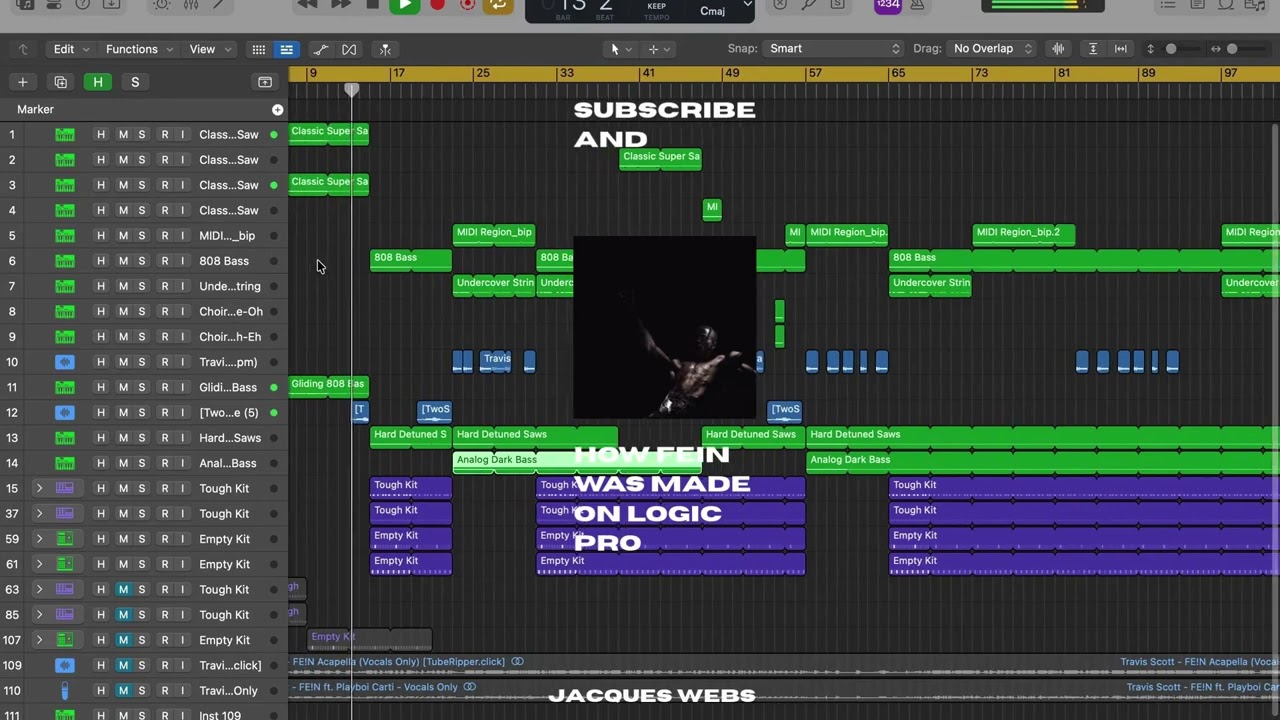Open the Snap Smart dropdown
Viewport: 1280px width, 720px height.
tap(832, 49)
